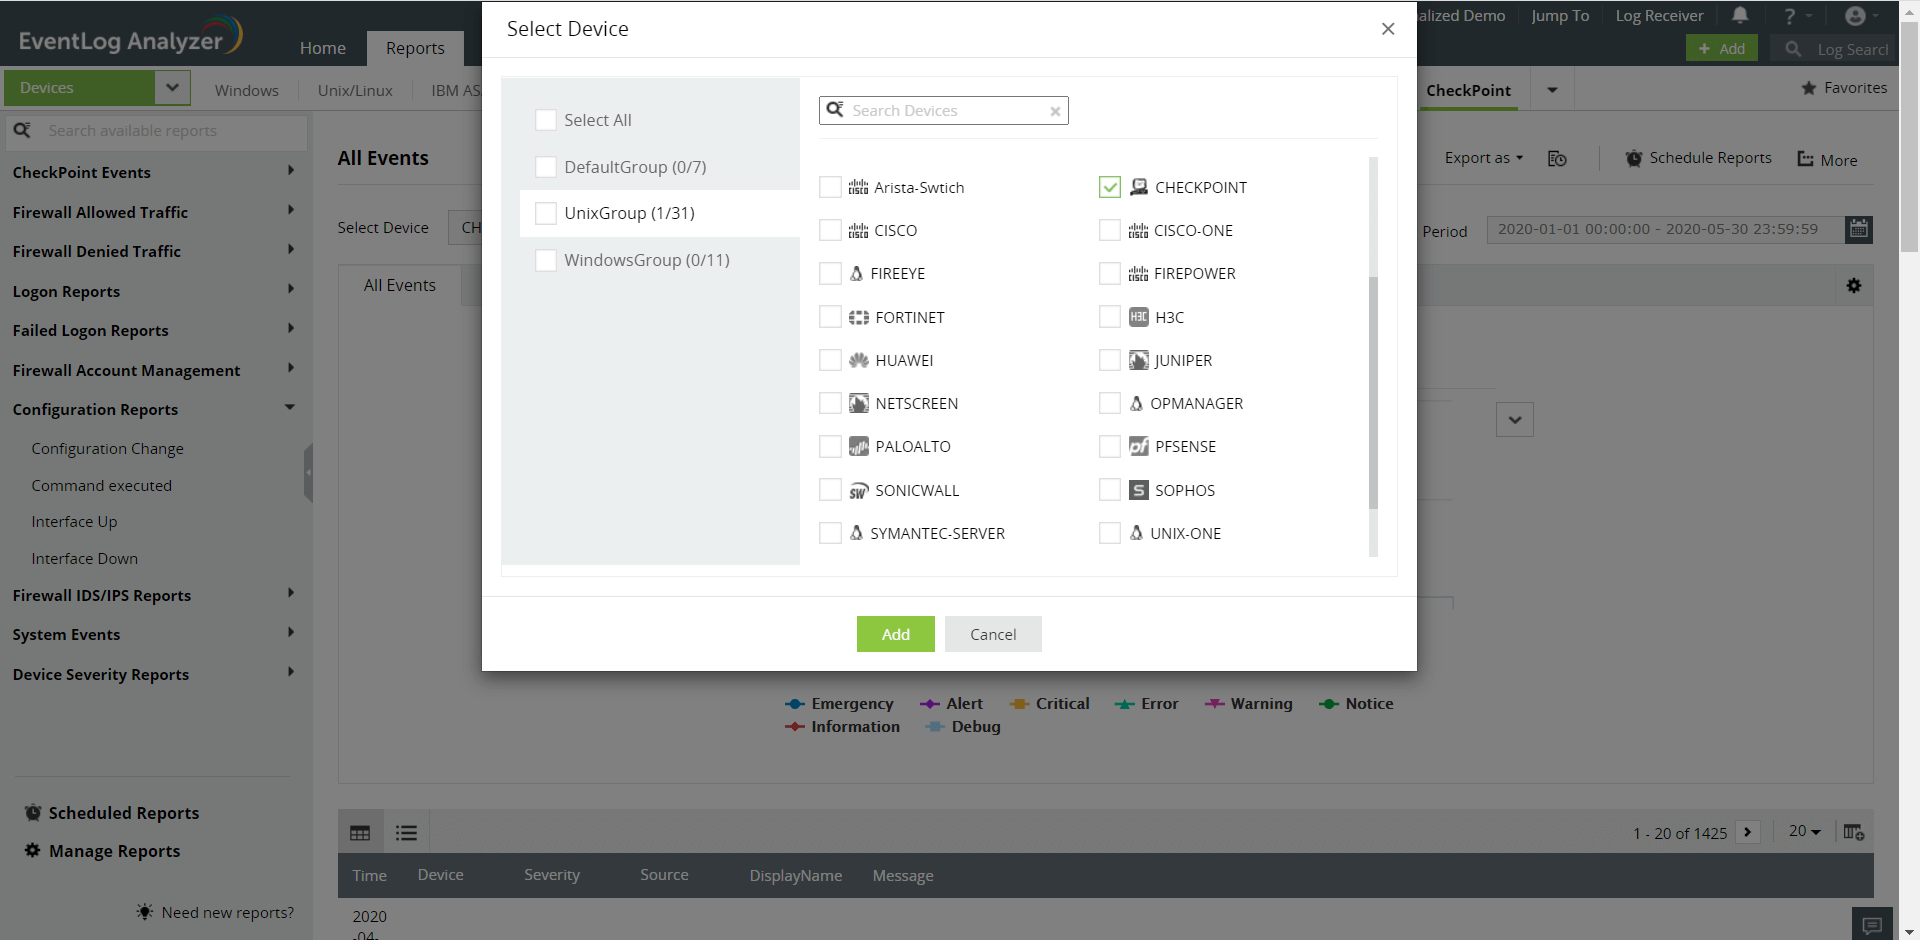Viewport: 1920px width, 940px height.
Task: Open the Log Receiver link
Action: (1659, 15)
